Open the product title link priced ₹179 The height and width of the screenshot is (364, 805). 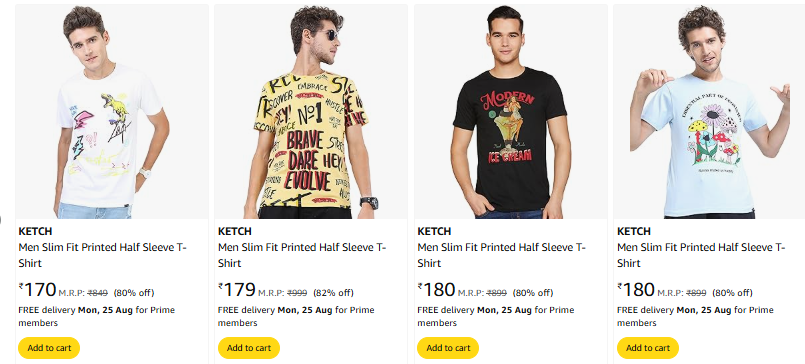click(302, 255)
